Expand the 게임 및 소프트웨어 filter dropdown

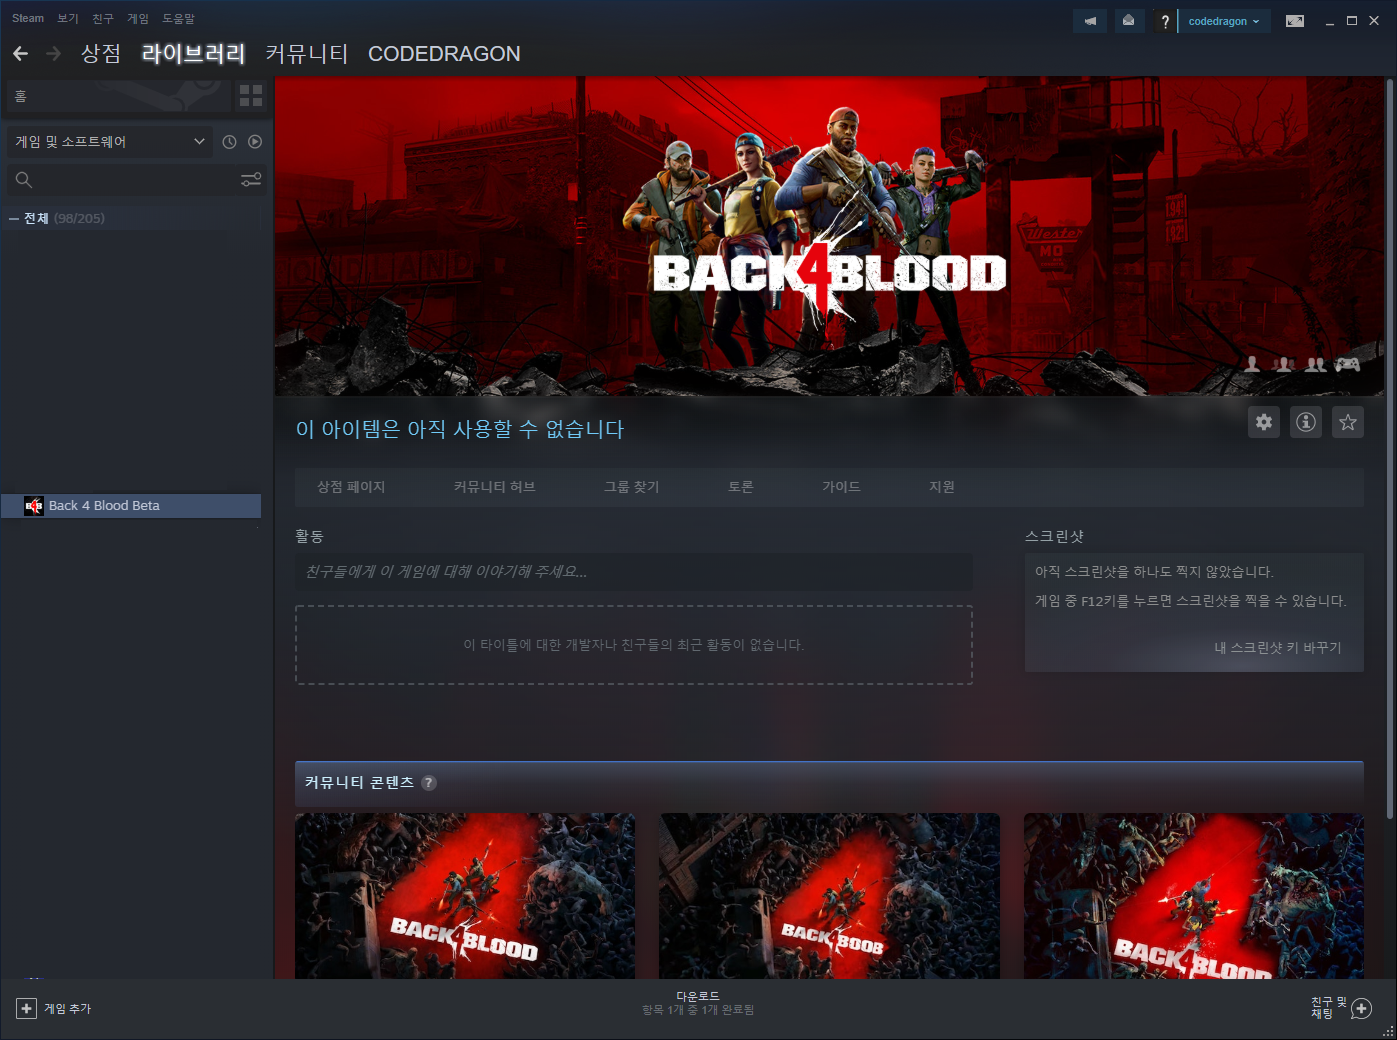coord(110,142)
